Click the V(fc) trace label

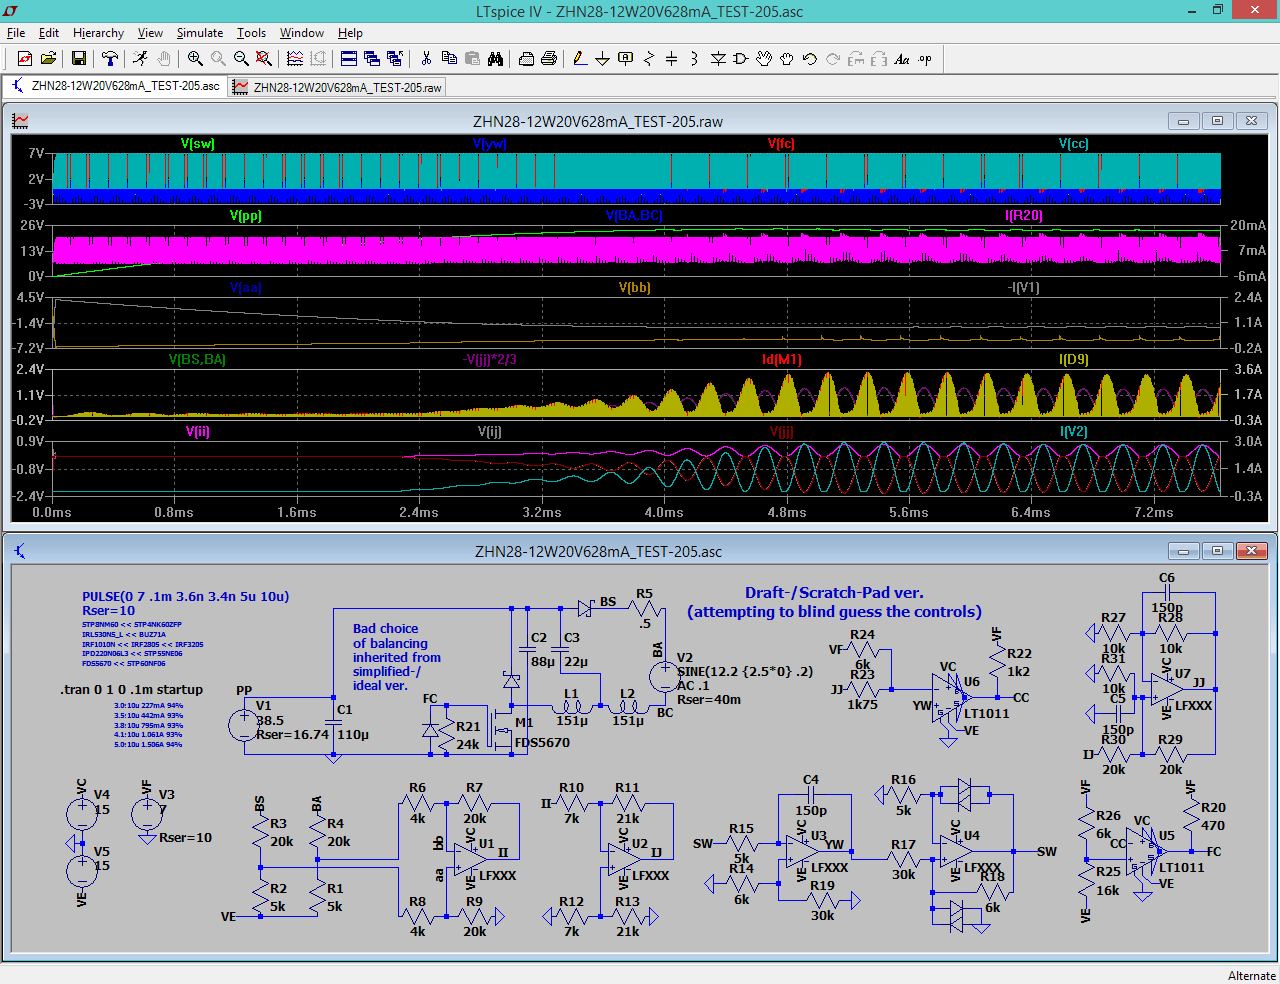pos(781,144)
